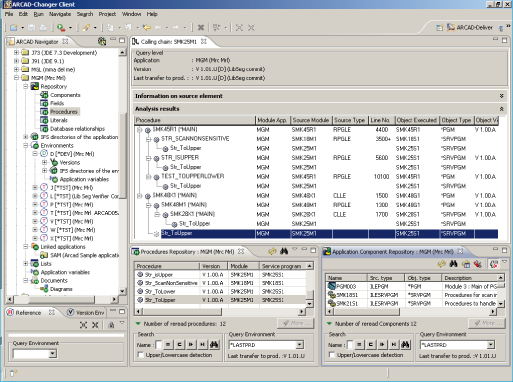Click the Str_ToLower procedure icon
The image size is (513, 382).
pyautogui.click(x=140, y=291)
